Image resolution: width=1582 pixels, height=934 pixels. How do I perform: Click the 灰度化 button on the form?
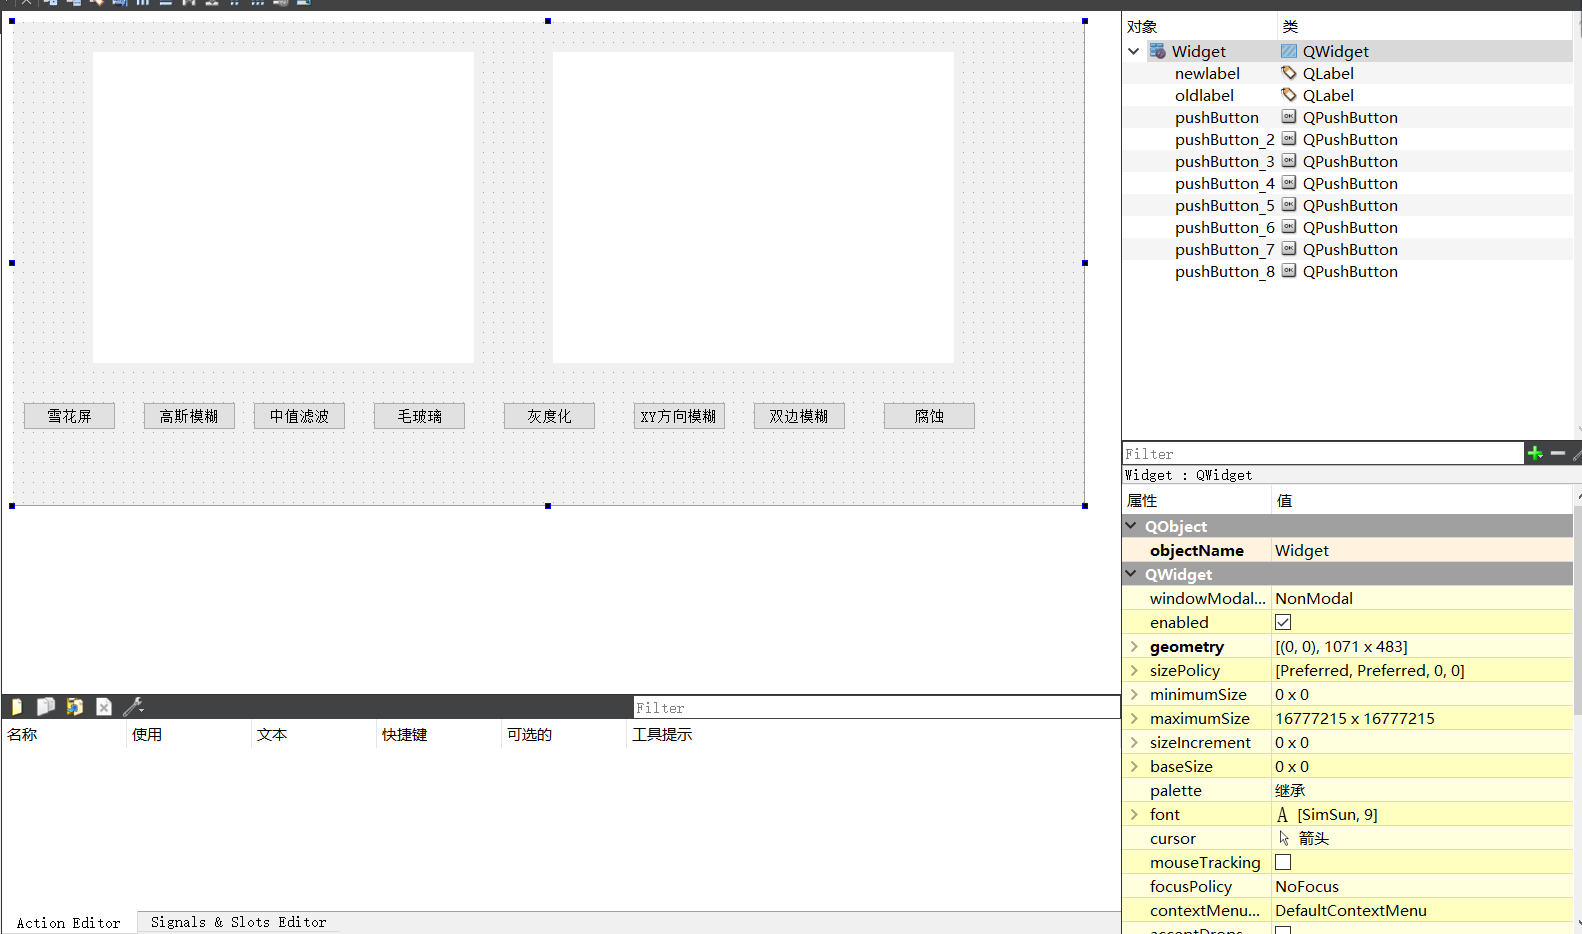pyautogui.click(x=549, y=416)
